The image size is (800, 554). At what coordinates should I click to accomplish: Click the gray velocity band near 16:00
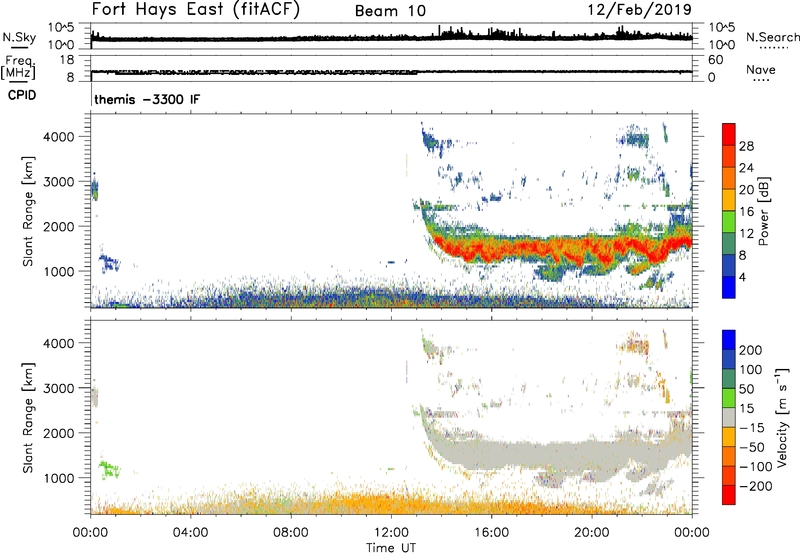tap(491, 454)
